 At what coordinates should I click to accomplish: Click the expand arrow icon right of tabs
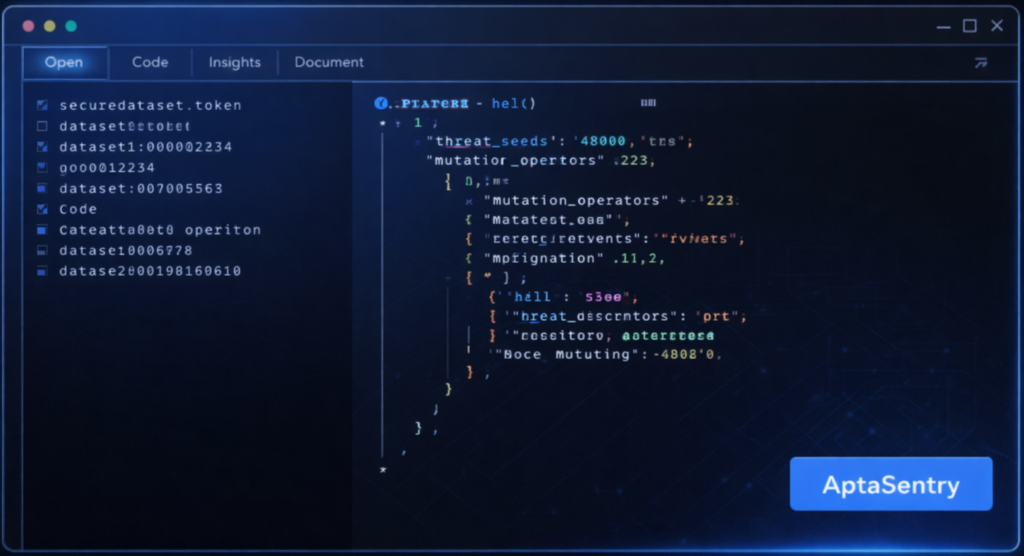pos(980,63)
